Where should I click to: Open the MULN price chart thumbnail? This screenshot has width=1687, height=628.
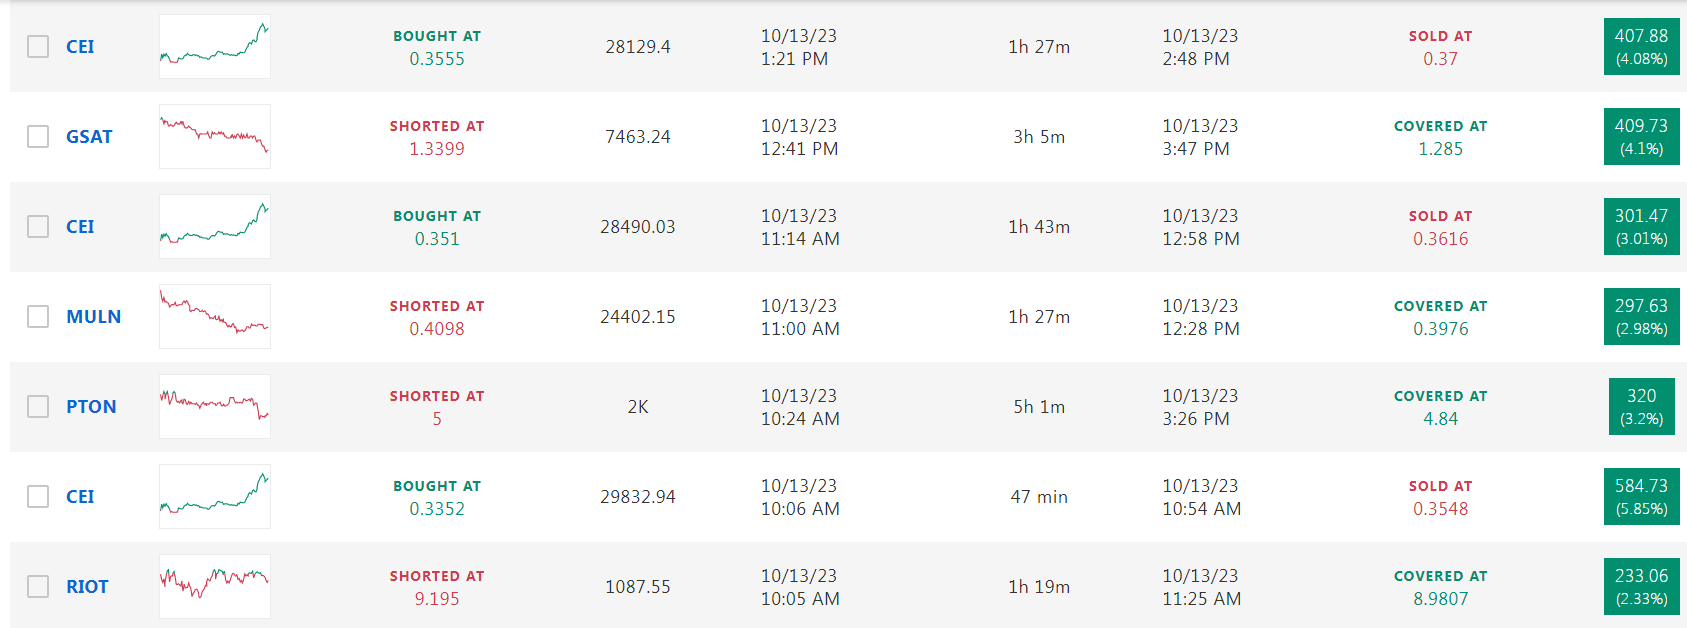(214, 316)
